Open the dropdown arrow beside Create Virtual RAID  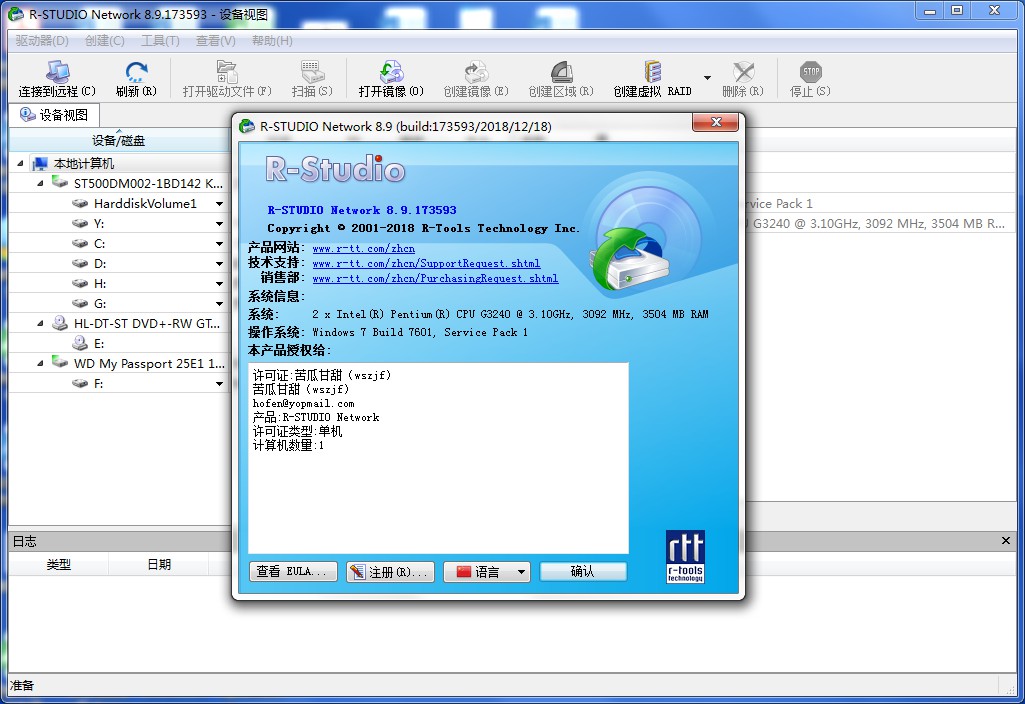[x=707, y=77]
